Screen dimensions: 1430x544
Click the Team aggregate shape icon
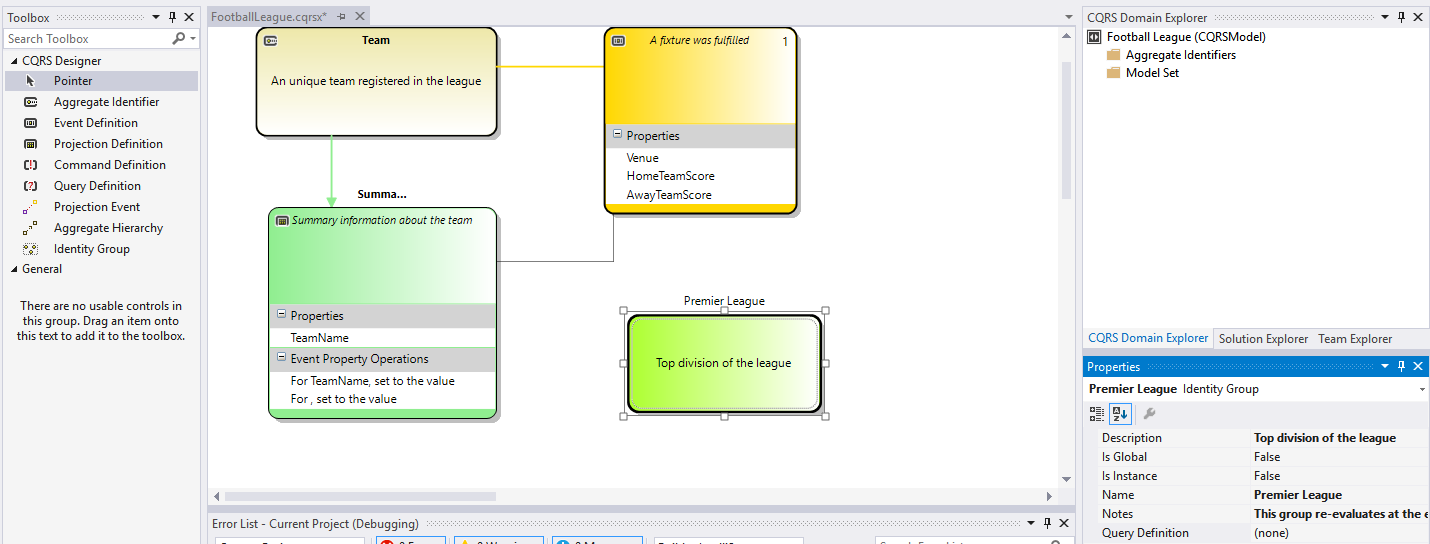pos(270,41)
